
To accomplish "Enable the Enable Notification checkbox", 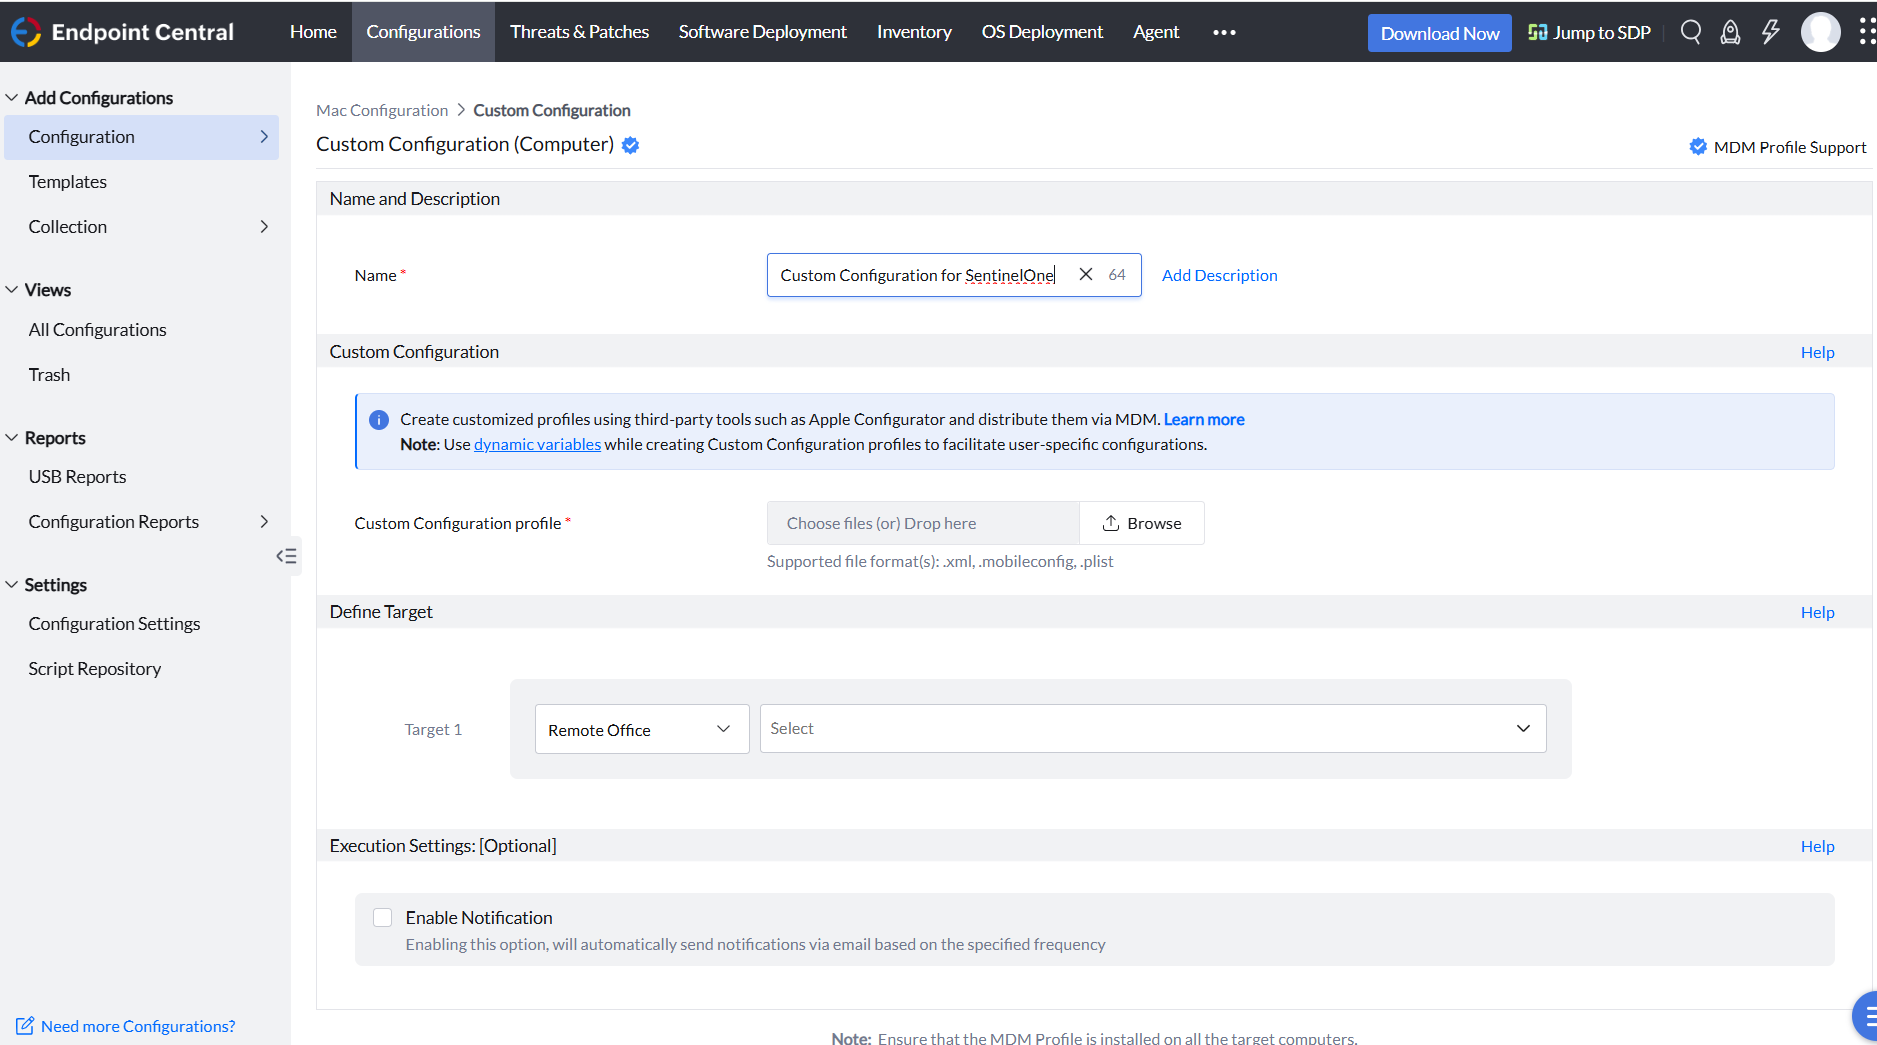I will [x=382, y=916].
